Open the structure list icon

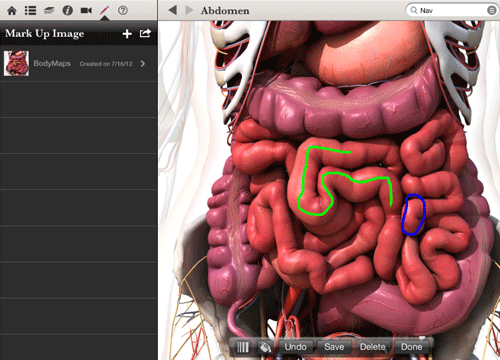point(30,11)
